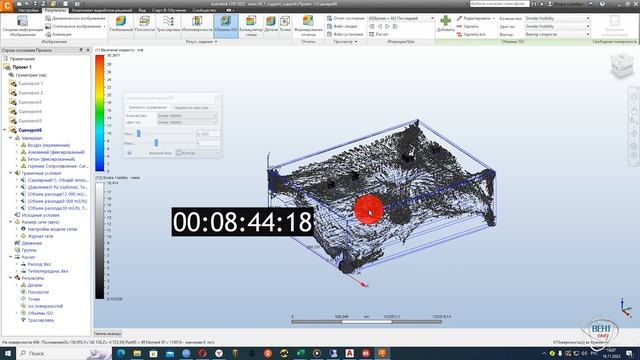Click the Анимация button

(58, 34)
